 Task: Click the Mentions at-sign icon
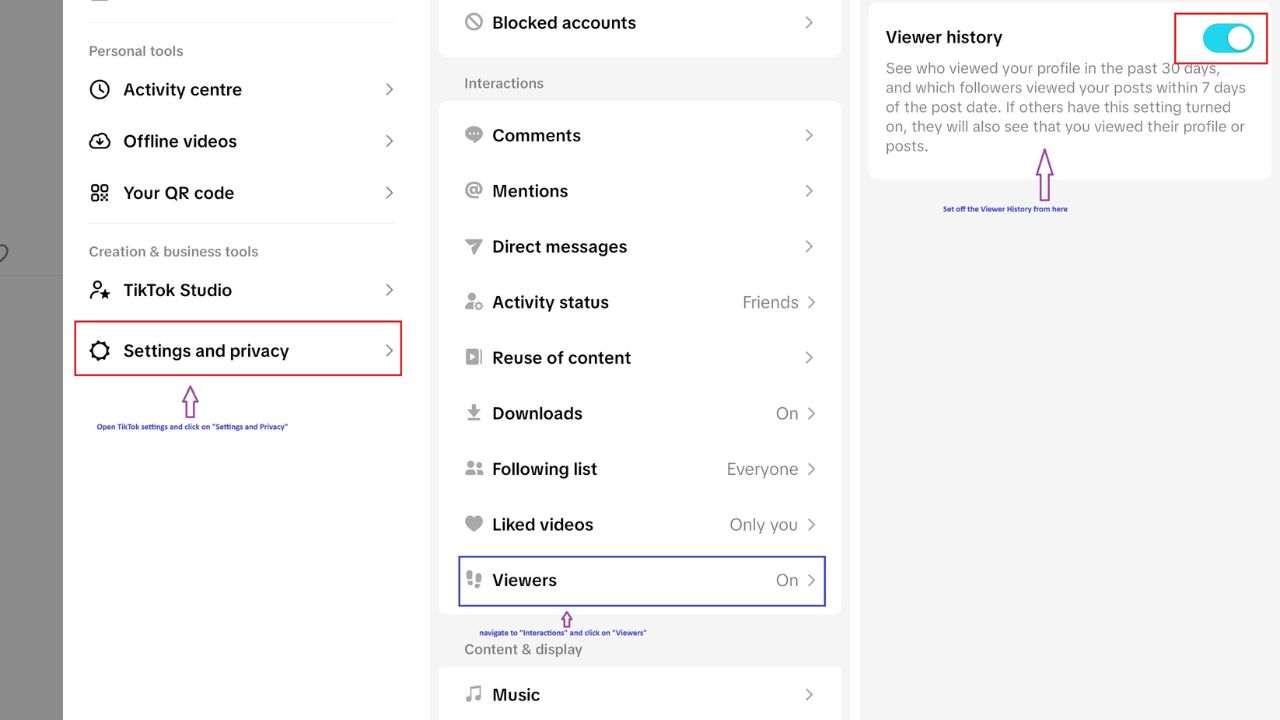tap(474, 190)
